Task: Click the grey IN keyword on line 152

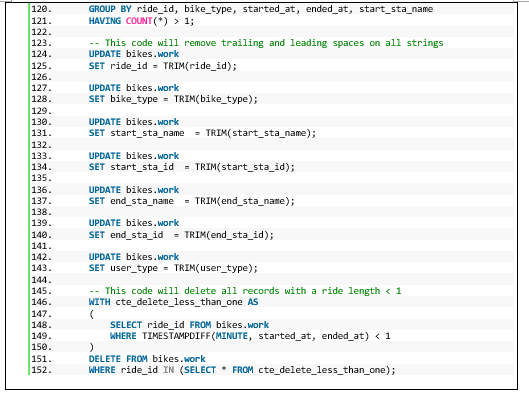Action: point(168,370)
